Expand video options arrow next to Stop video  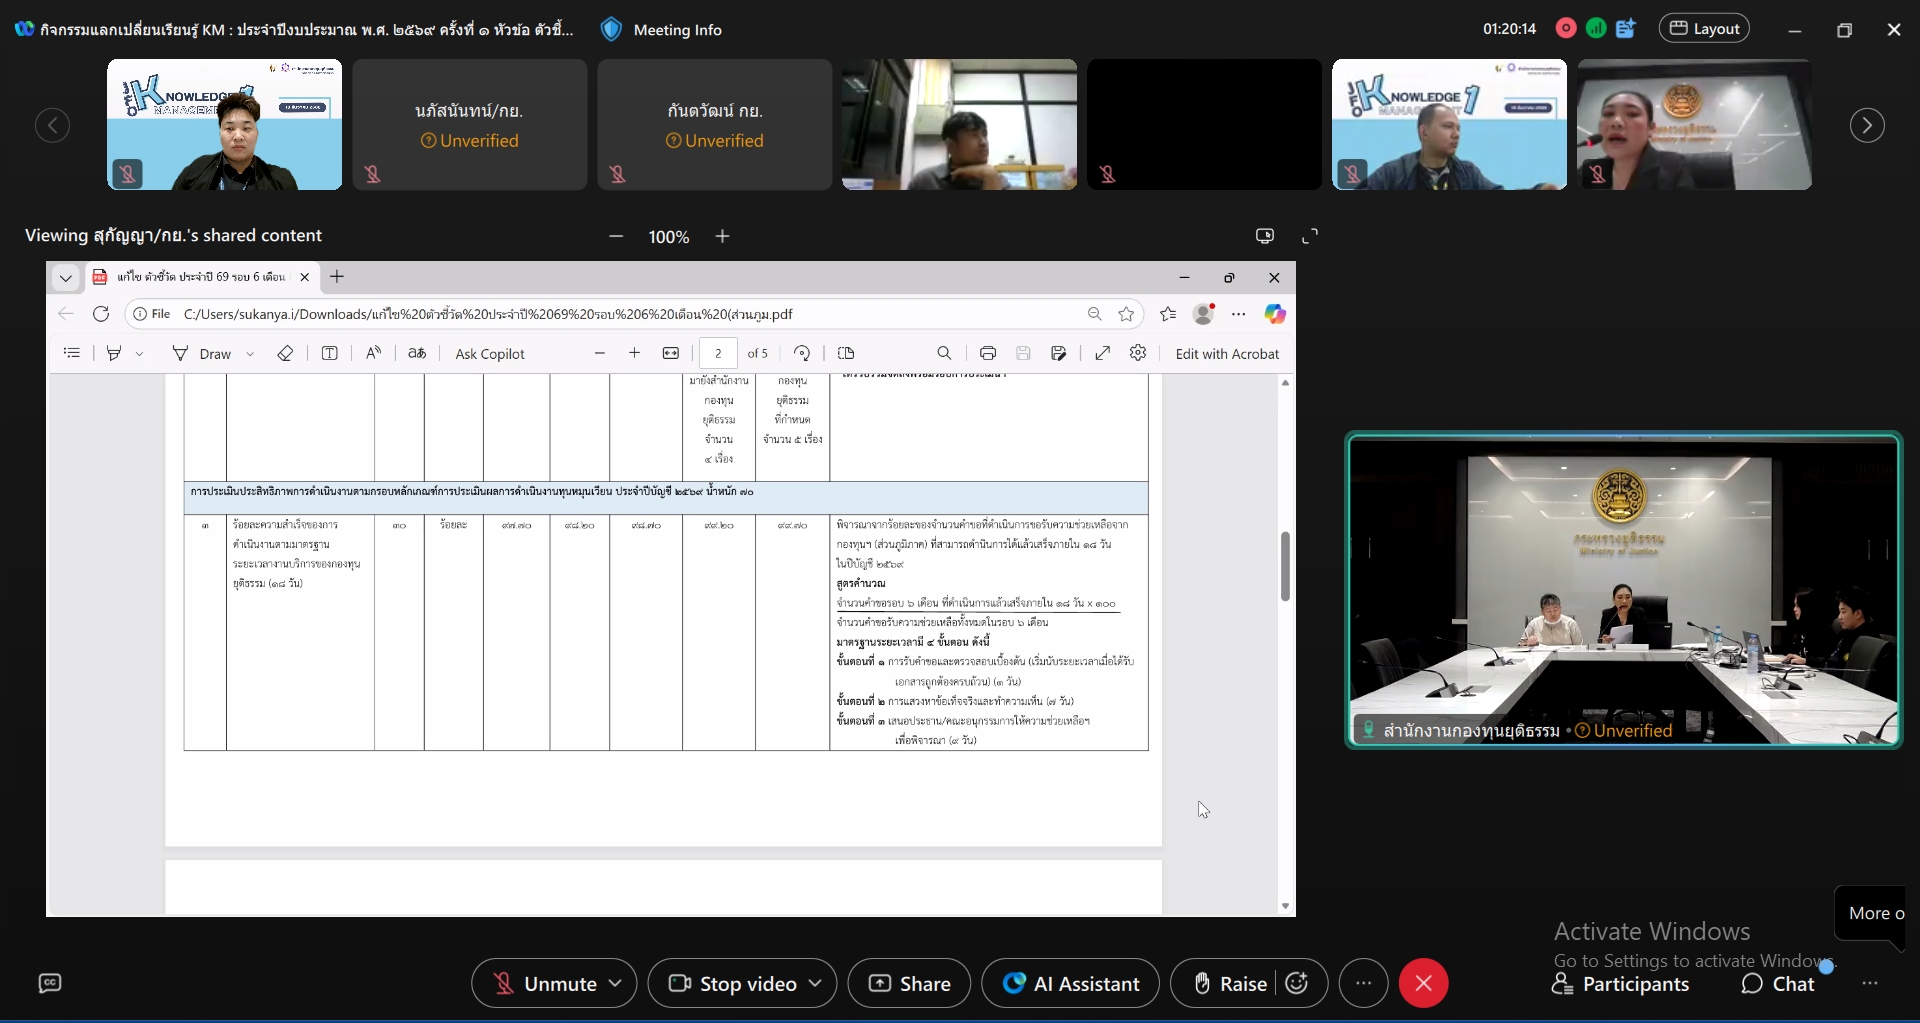(816, 984)
